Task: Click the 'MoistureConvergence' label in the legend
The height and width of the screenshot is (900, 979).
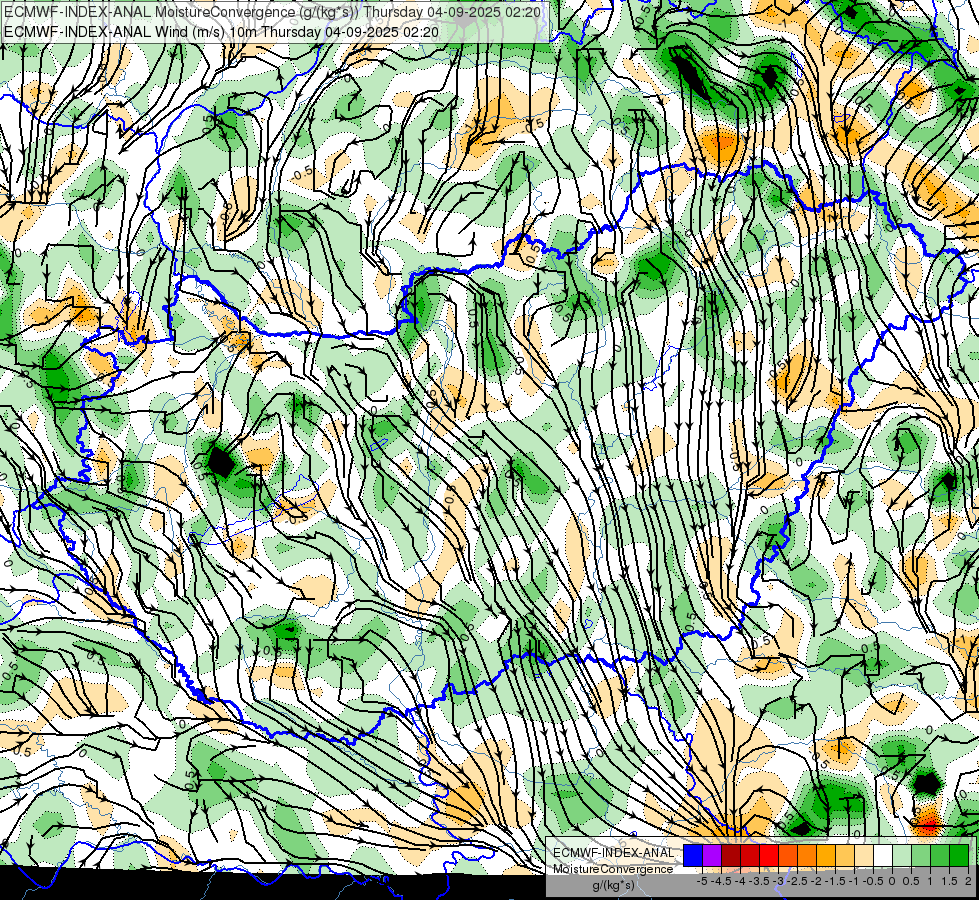Action: click(x=613, y=869)
